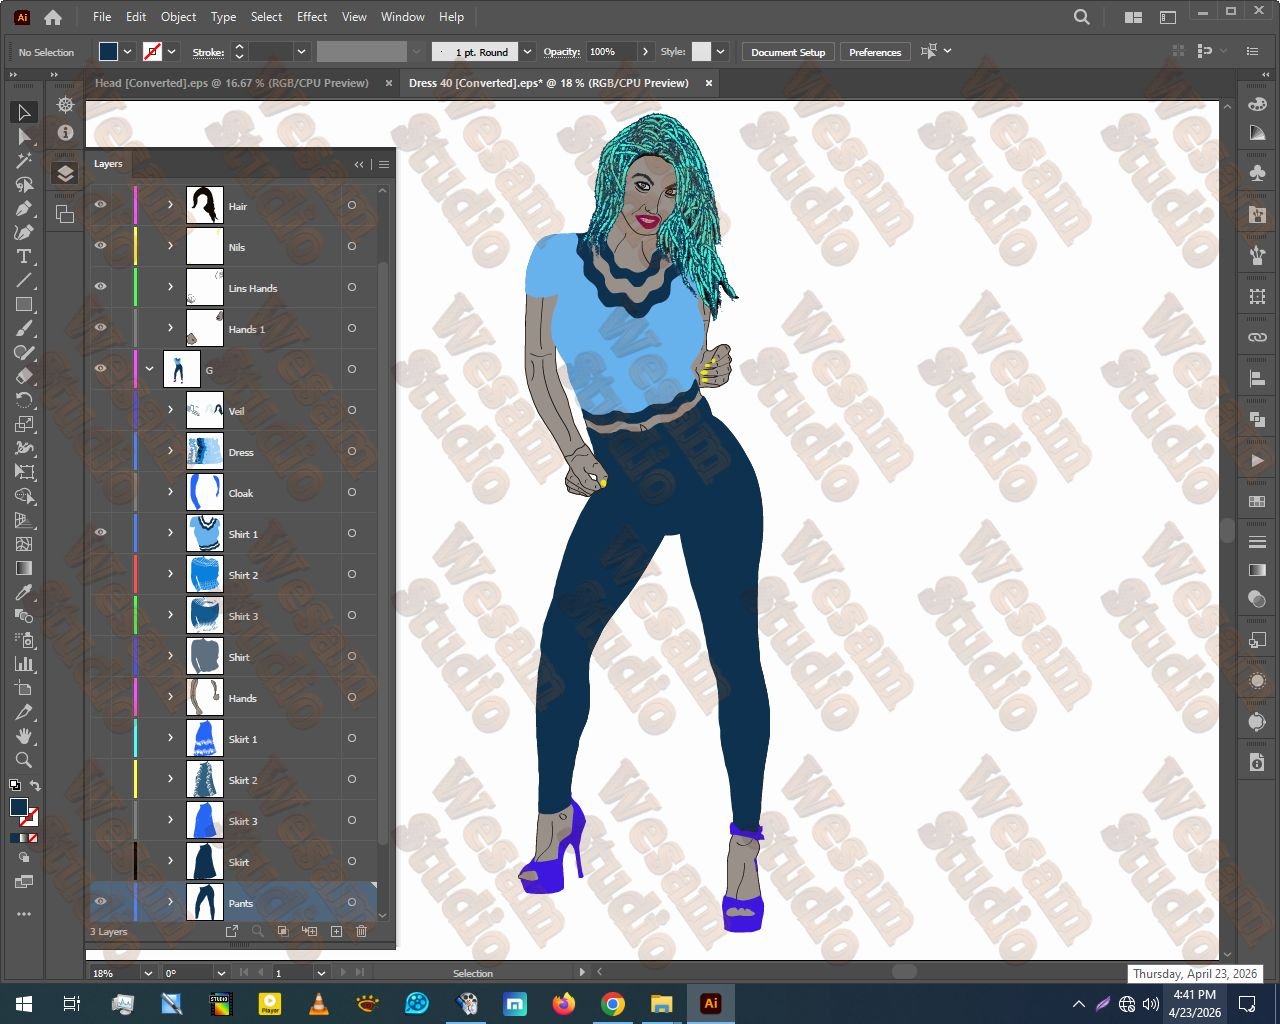Select the Type tool
The width and height of the screenshot is (1280, 1024).
(24, 256)
